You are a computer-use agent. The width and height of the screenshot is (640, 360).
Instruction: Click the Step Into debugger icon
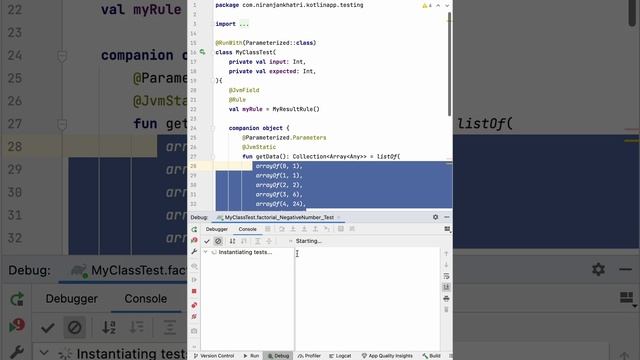pos(293,229)
